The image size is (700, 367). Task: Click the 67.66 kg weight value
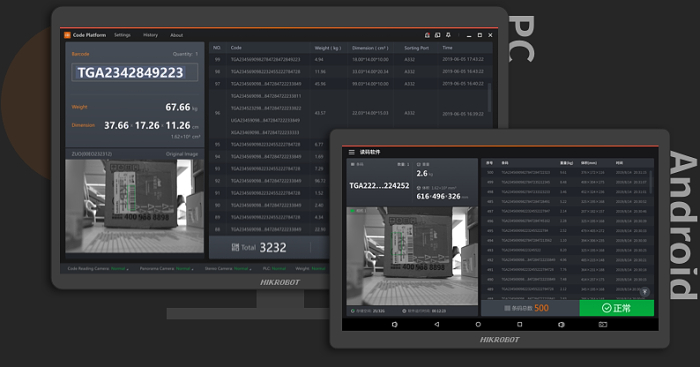[181, 107]
